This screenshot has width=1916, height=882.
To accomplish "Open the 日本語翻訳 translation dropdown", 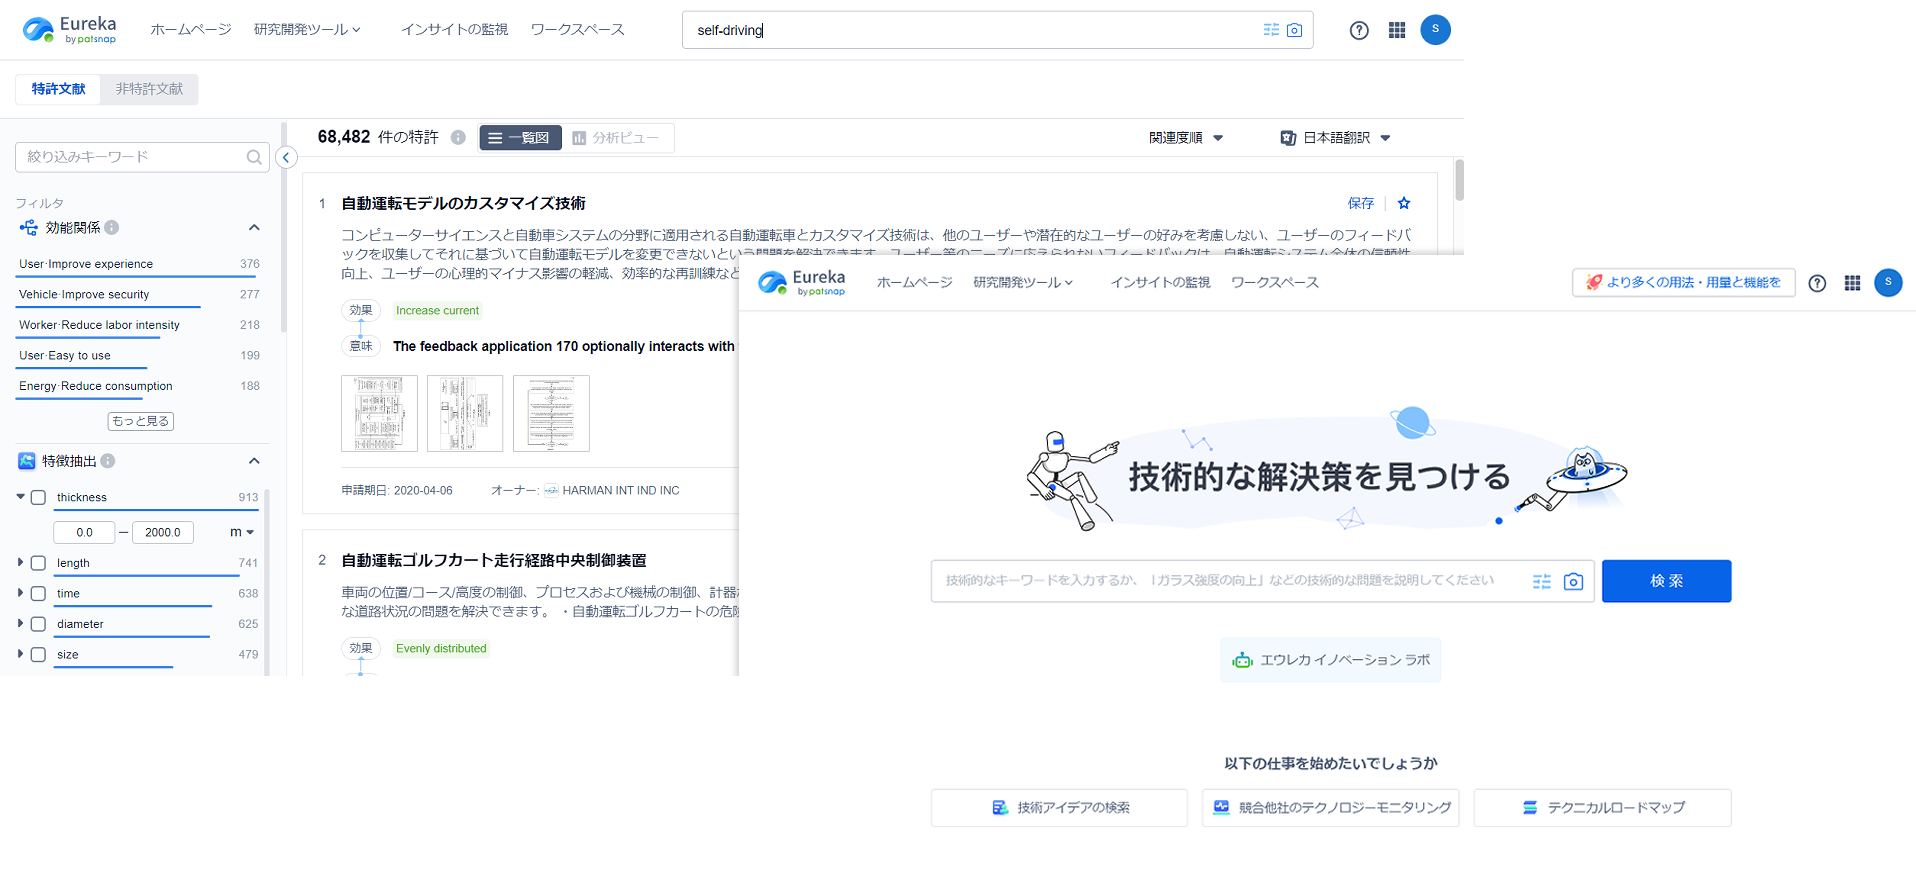I will [x=1336, y=138].
